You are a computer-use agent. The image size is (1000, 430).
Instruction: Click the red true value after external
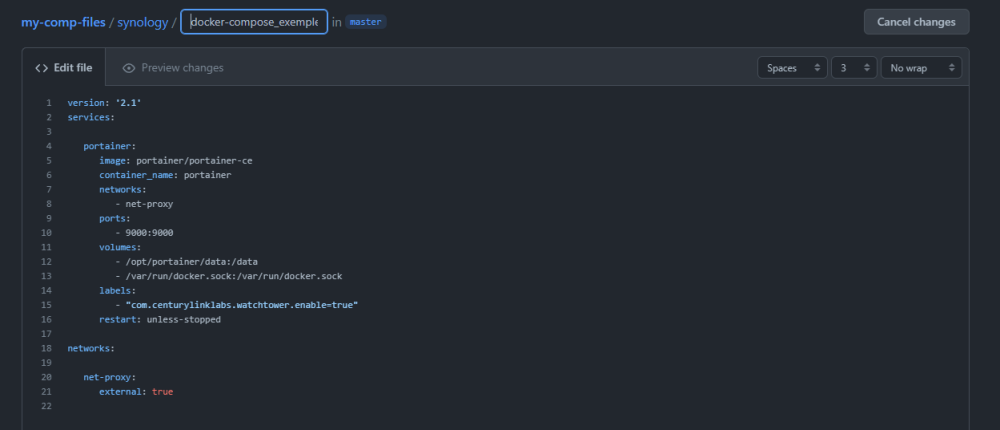[x=162, y=392]
